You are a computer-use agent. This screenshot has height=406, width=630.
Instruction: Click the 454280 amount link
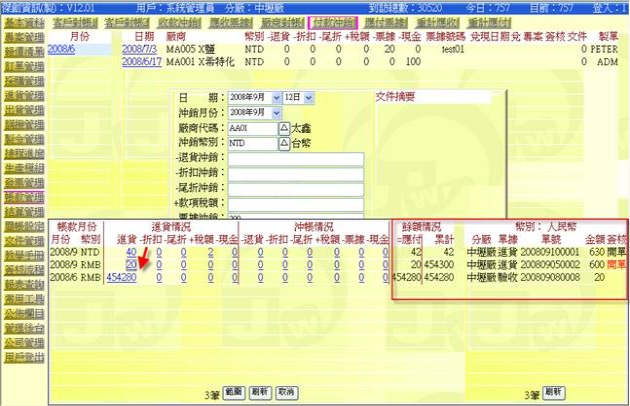[120, 277]
